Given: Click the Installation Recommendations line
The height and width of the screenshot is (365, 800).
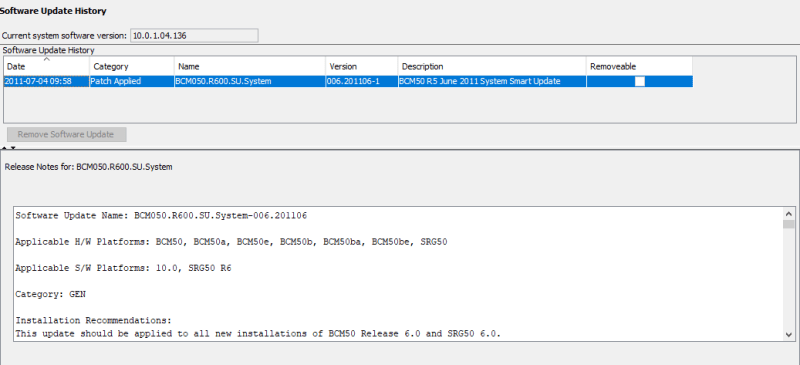Looking at the screenshot, I should pos(93,321).
